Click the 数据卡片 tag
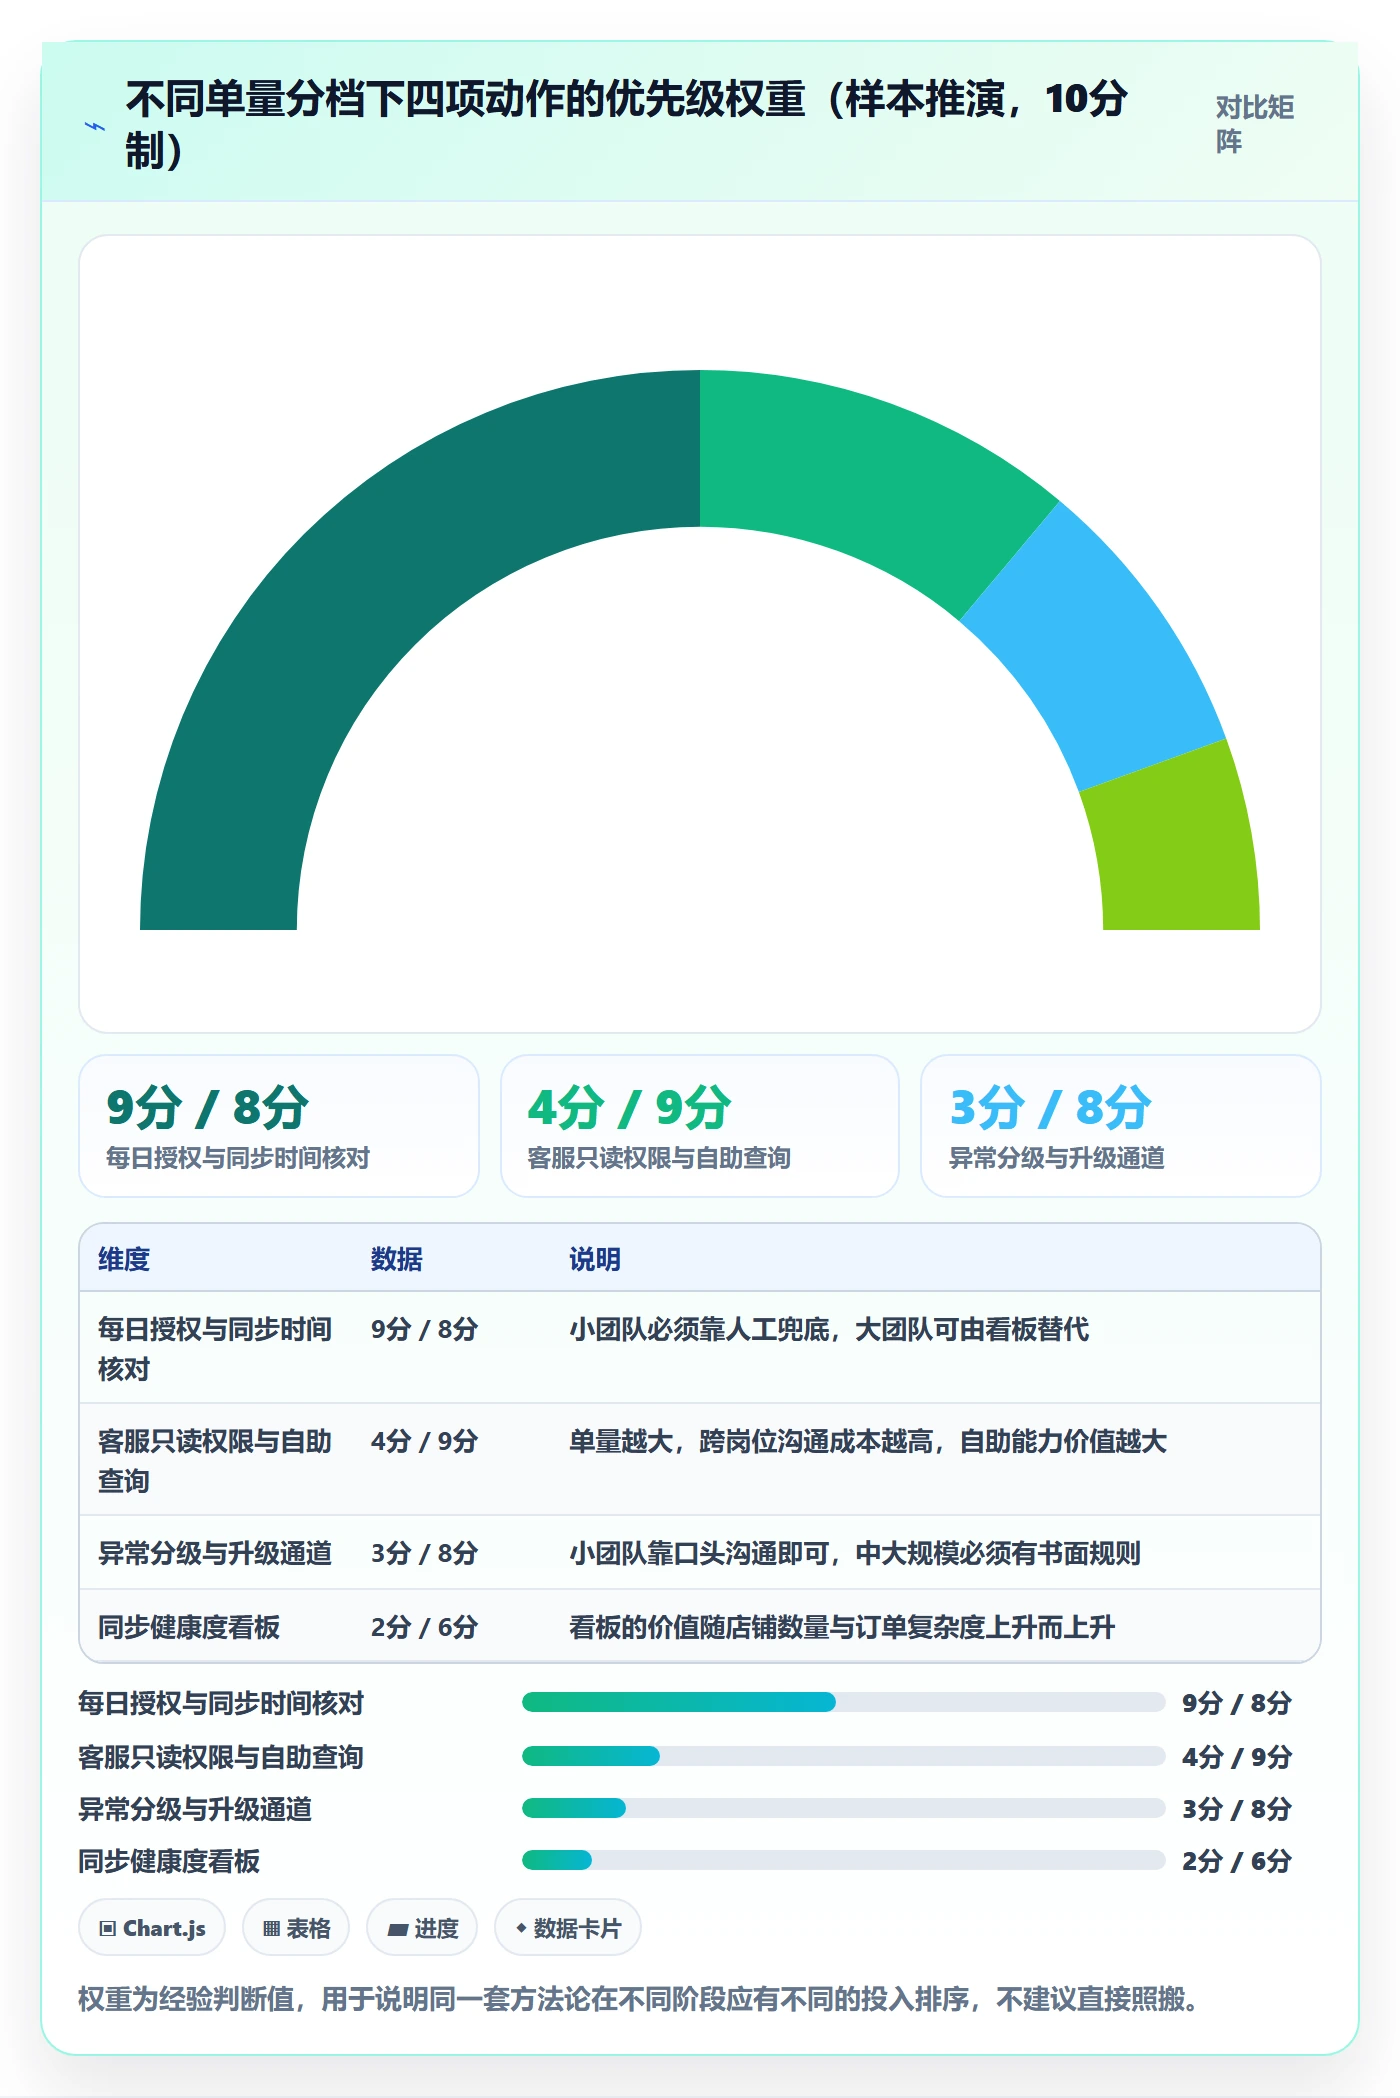This screenshot has width=1400, height=2098. click(x=568, y=1928)
